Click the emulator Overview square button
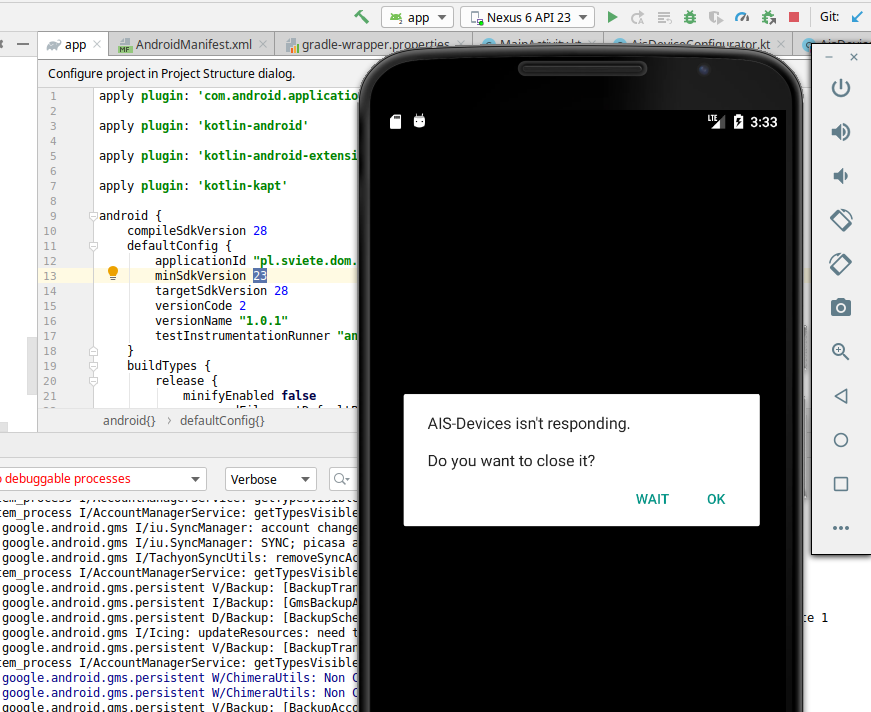This screenshot has width=871, height=712. pos(841,484)
